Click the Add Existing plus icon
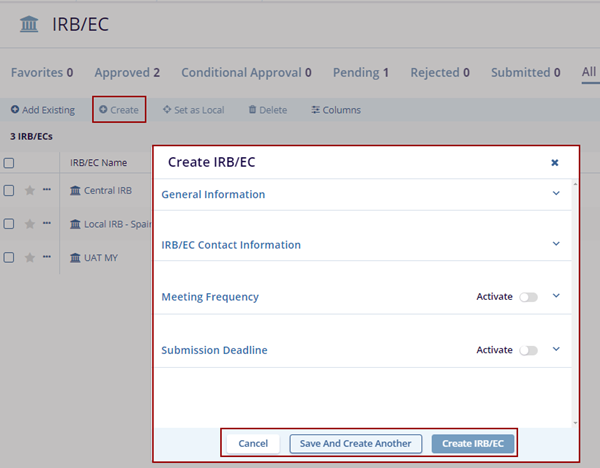Image resolution: width=600 pixels, height=468 pixels. coord(15,109)
